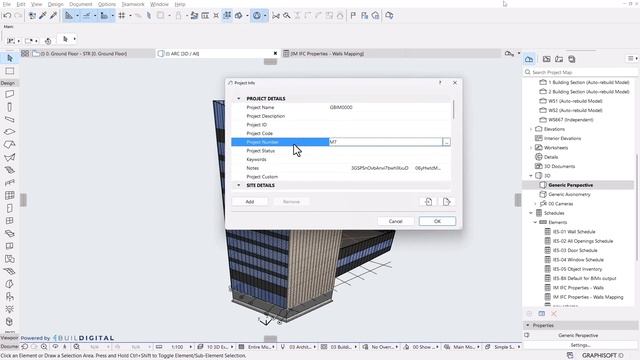Open the Help menu
This screenshot has height=360, width=640.
pos(180,4)
